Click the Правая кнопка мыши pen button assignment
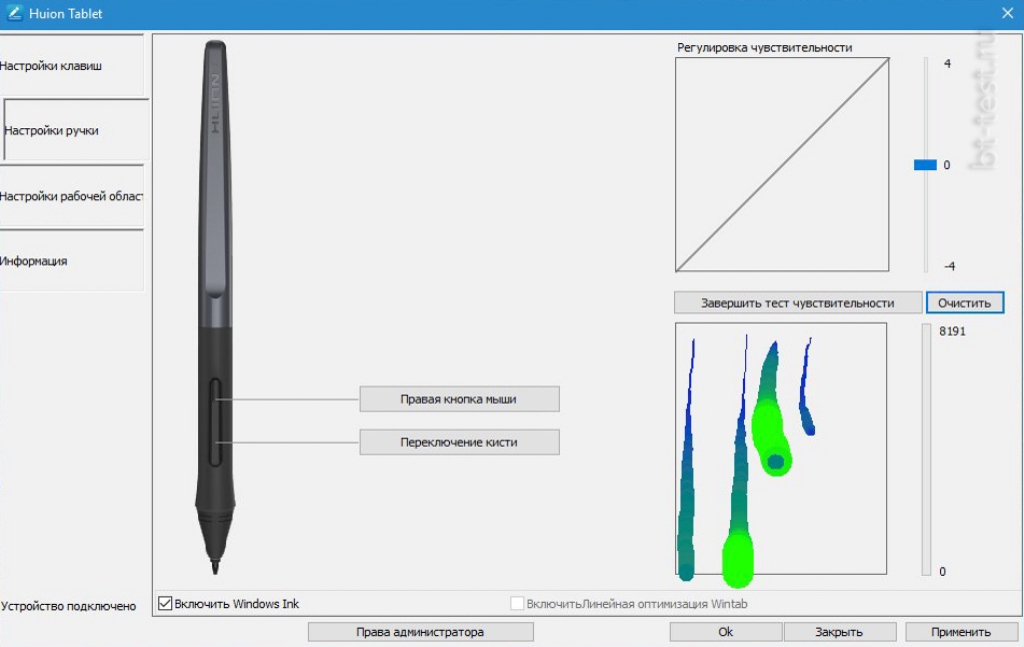 459,399
